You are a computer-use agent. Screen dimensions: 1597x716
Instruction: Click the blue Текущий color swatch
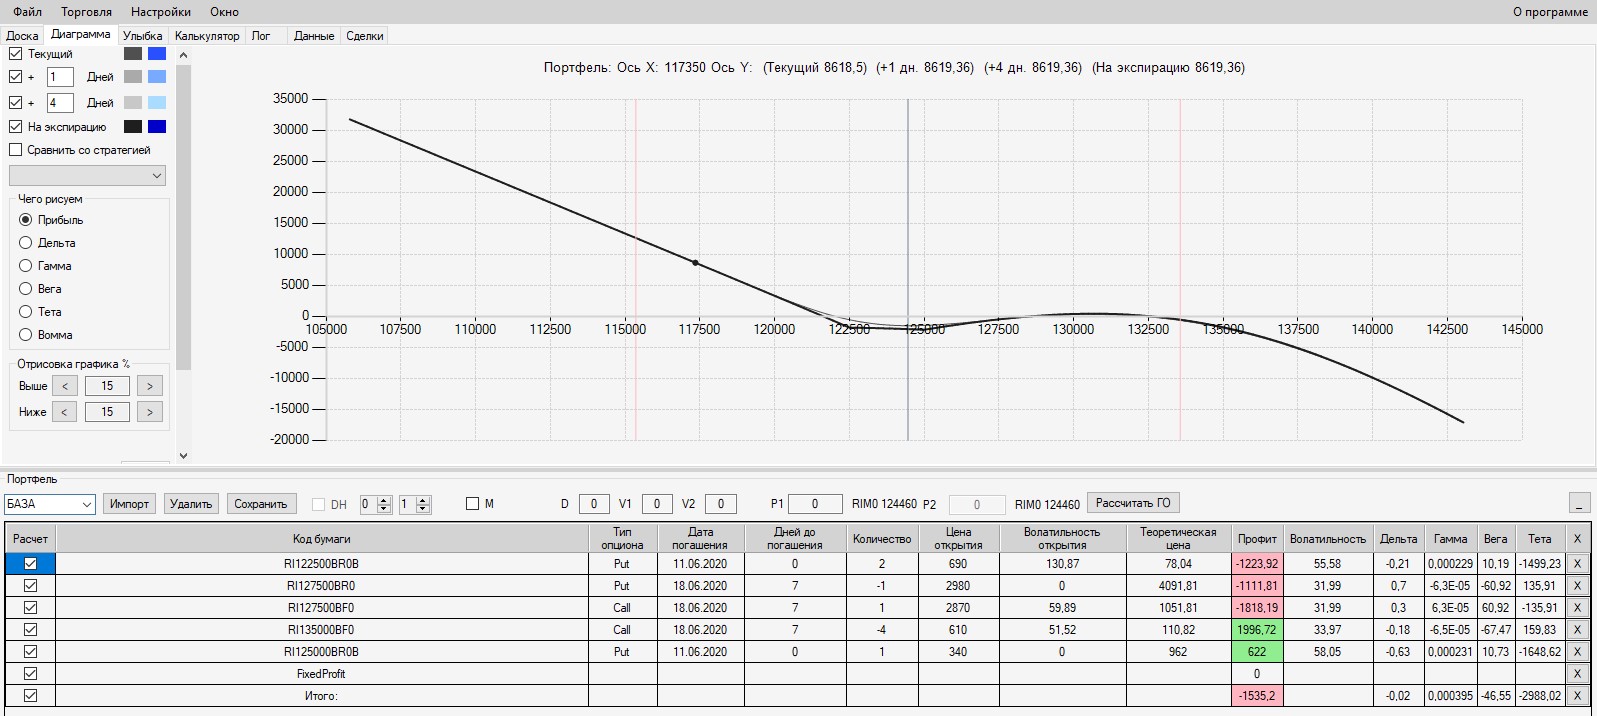pos(157,54)
